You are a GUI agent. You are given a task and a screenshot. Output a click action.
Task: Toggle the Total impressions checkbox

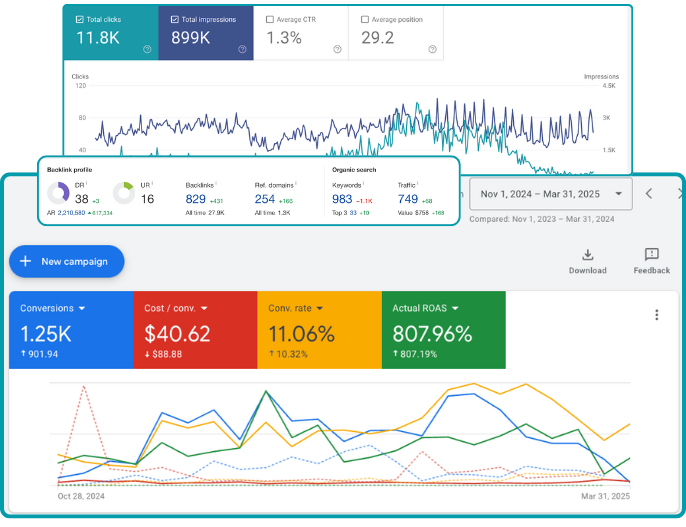(175, 19)
